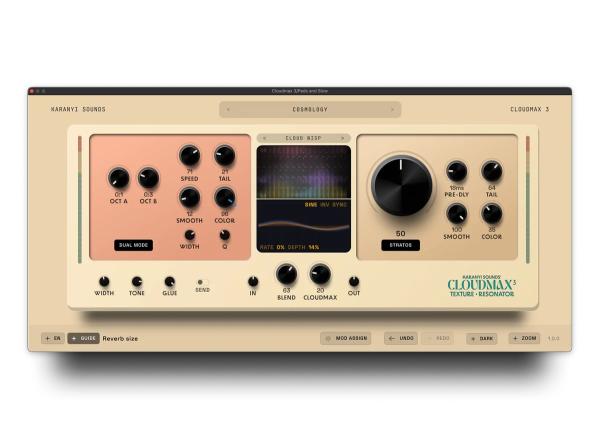Click the reverb size value 50
The height and width of the screenshot is (440, 600).
pos(401,233)
